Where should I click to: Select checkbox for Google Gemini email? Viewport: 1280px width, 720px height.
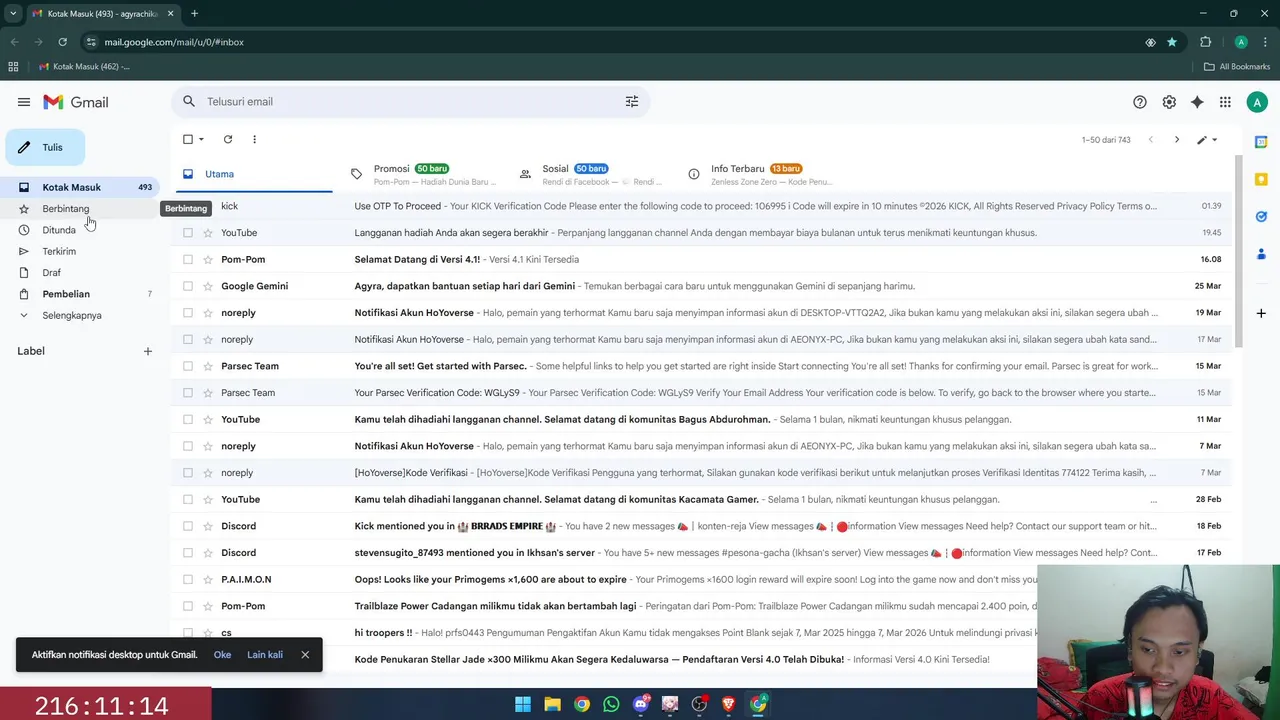[187, 286]
